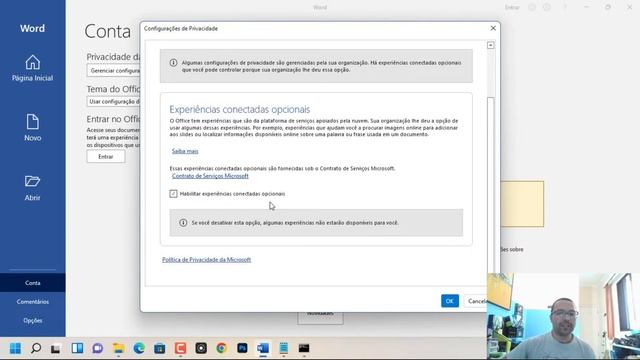Open the Widgets panel on the taskbar
This screenshot has height=360, width=640.
[77, 348]
